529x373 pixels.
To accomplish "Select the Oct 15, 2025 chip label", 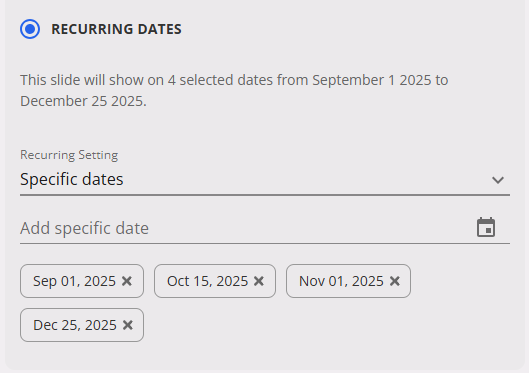I will [207, 281].
